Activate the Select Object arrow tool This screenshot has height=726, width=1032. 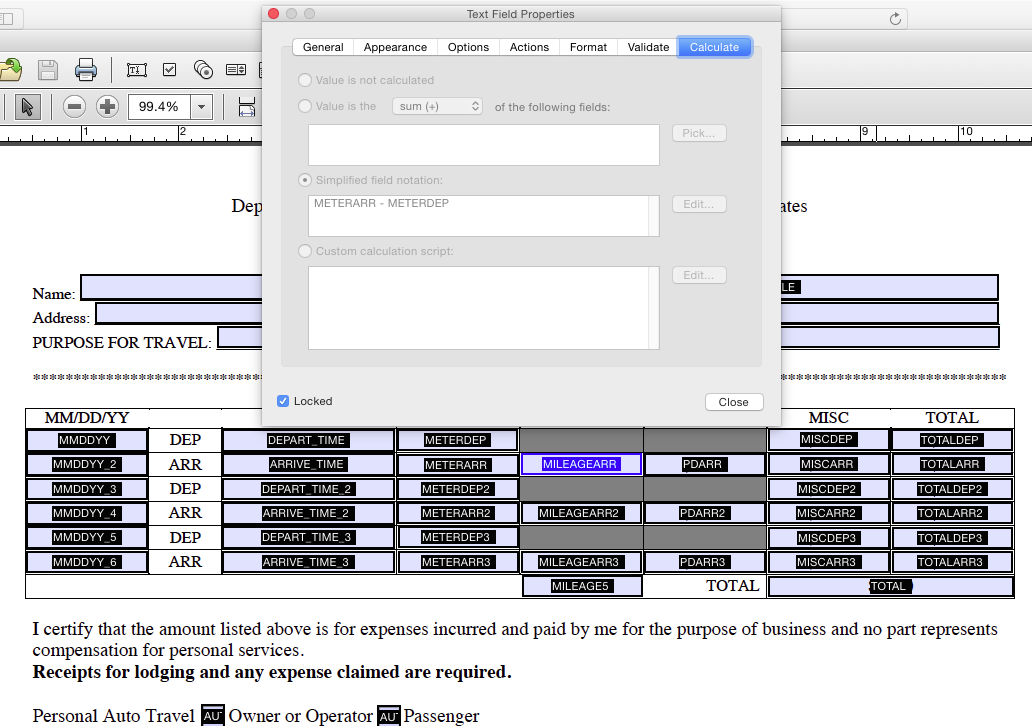pyautogui.click(x=27, y=106)
